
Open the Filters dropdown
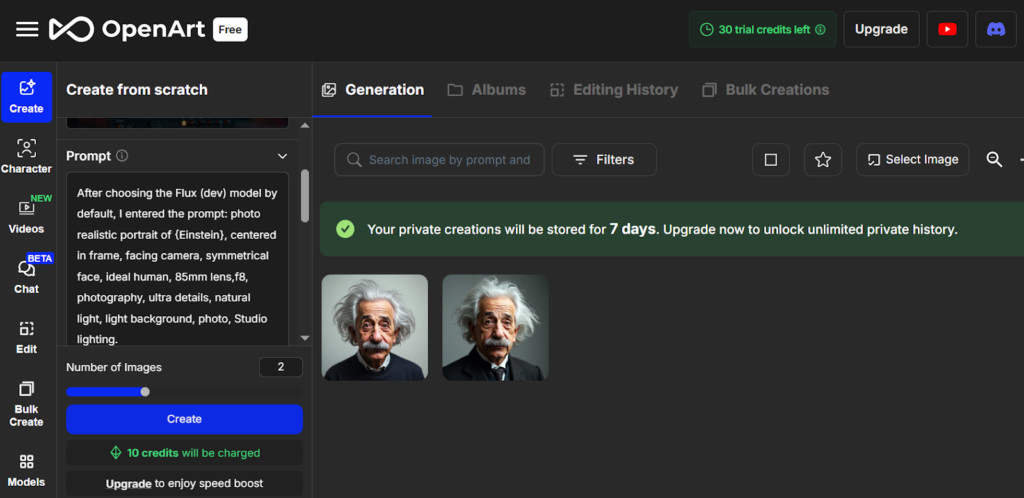(604, 160)
